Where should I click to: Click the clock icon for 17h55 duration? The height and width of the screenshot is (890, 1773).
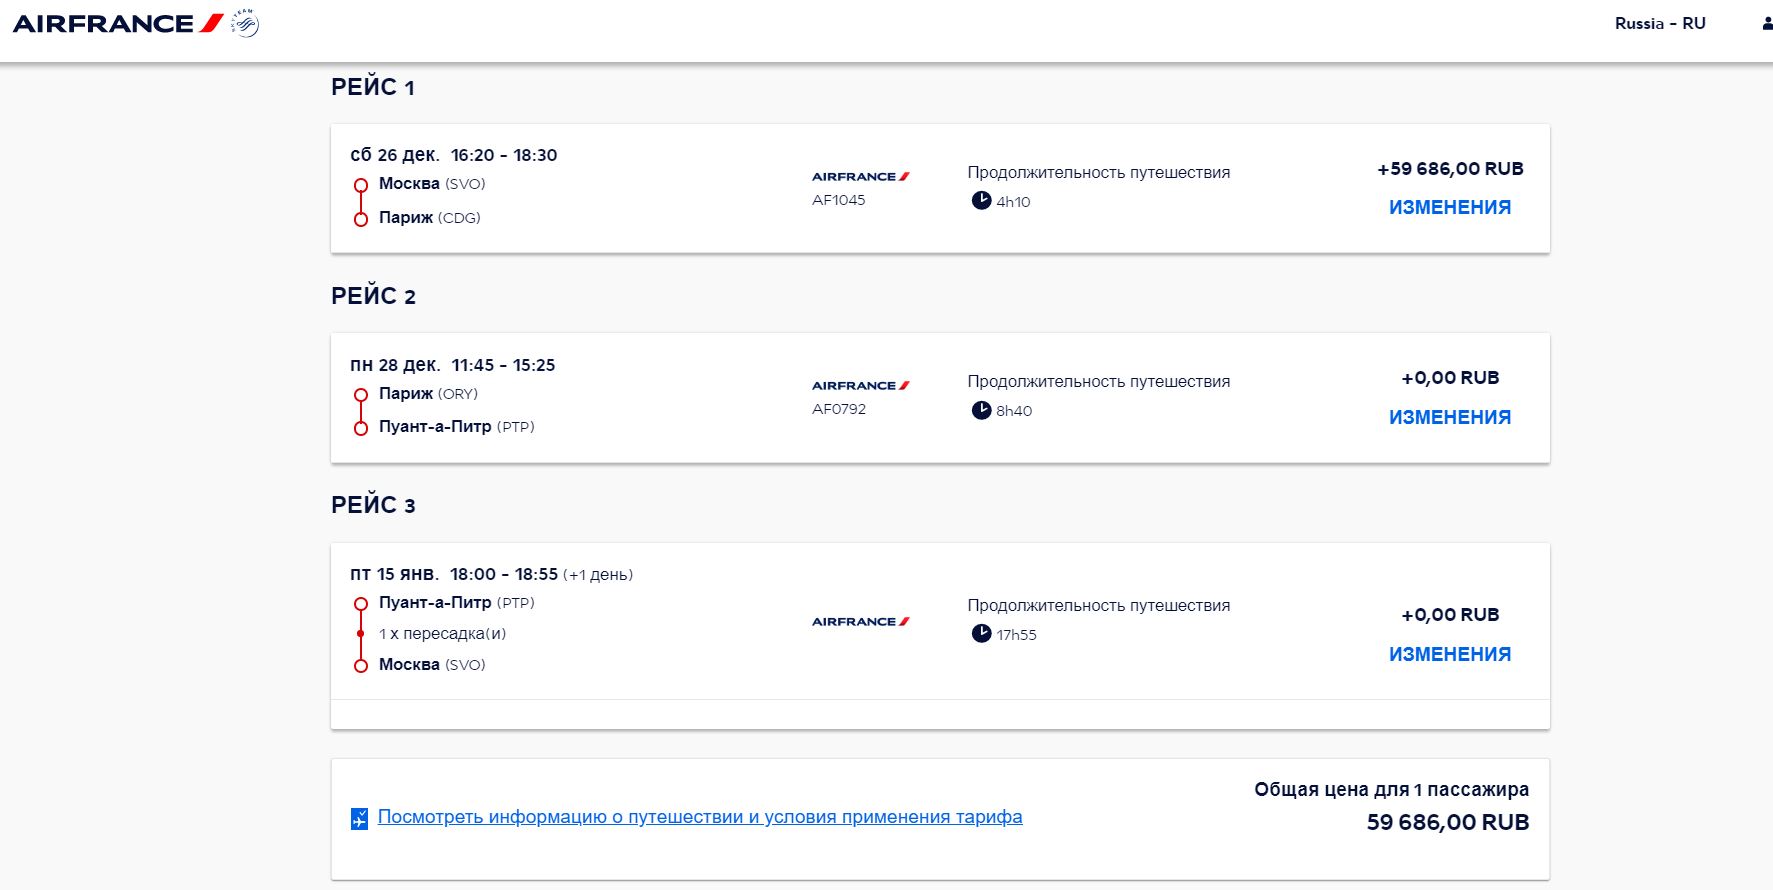[x=981, y=634]
